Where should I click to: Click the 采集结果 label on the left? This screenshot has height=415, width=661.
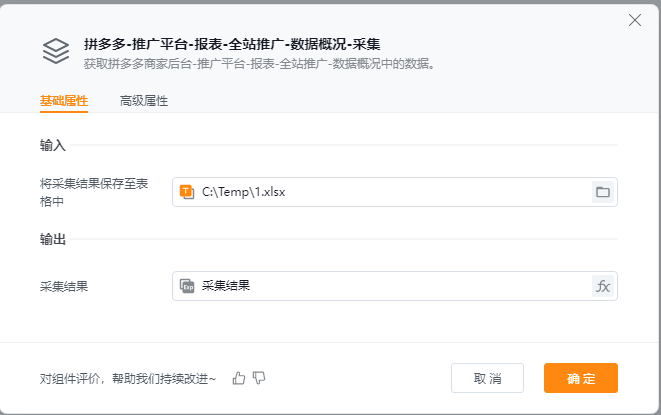(x=64, y=286)
